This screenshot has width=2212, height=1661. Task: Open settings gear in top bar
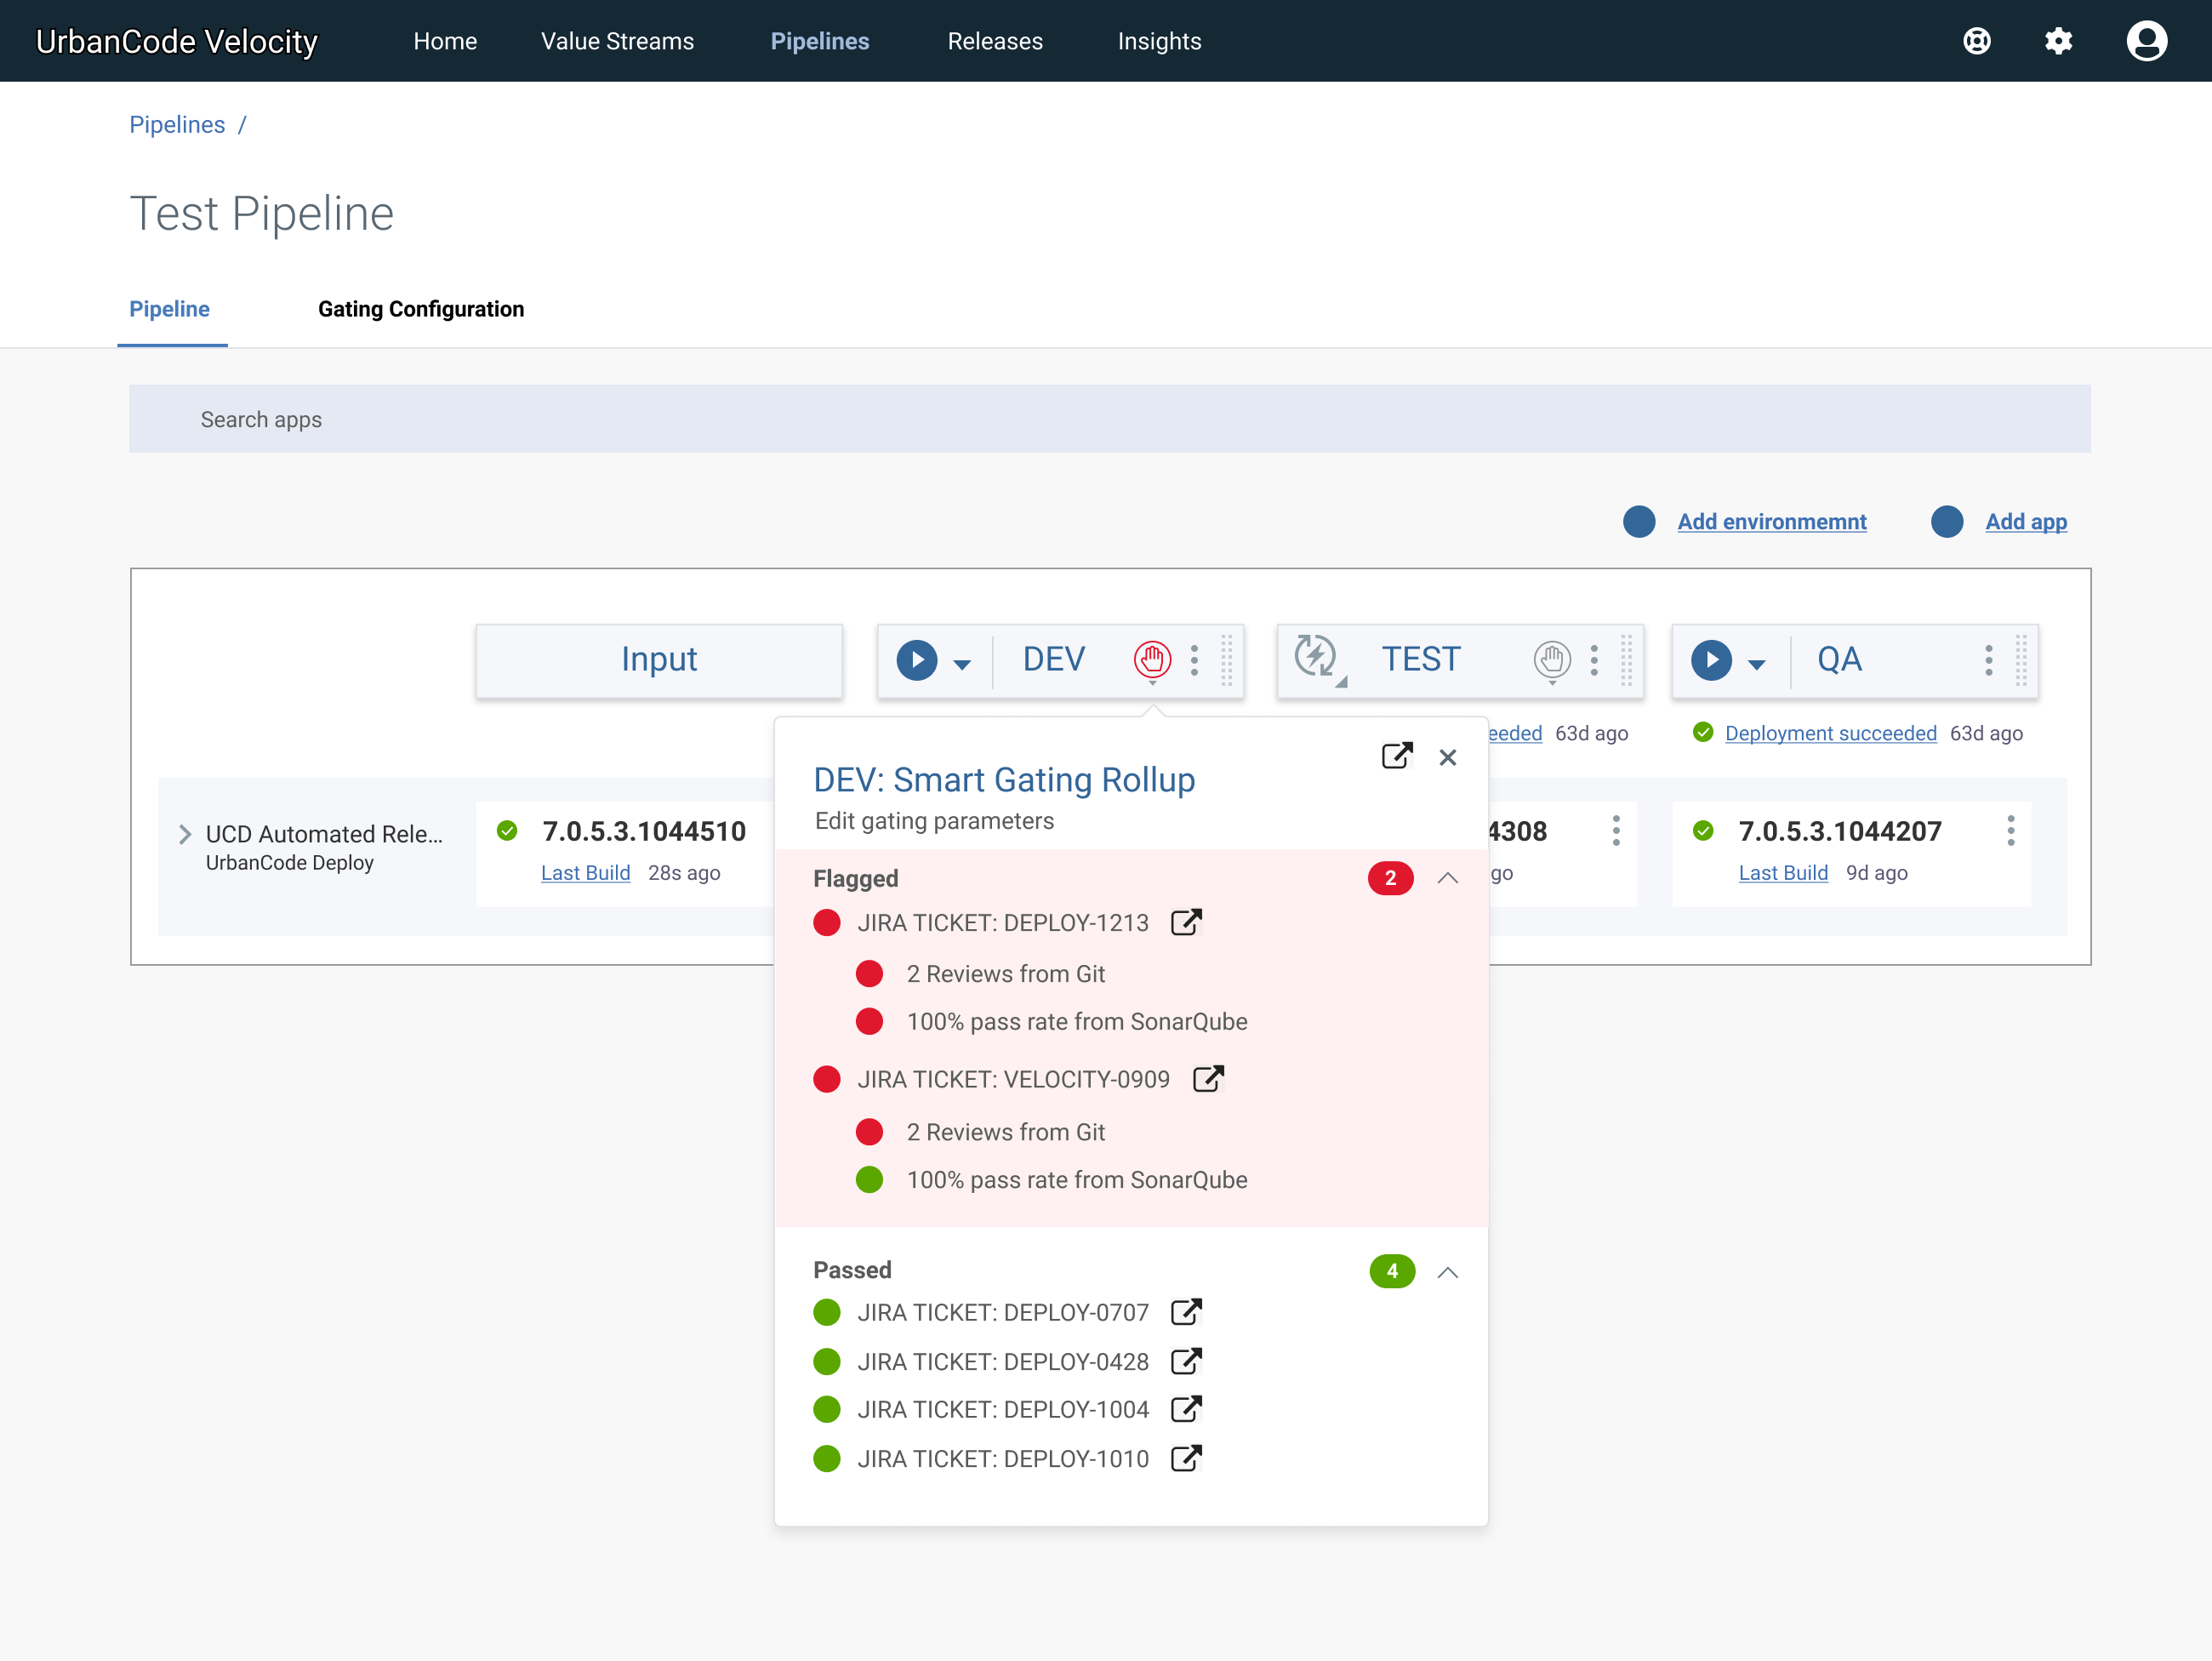coord(2058,41)
